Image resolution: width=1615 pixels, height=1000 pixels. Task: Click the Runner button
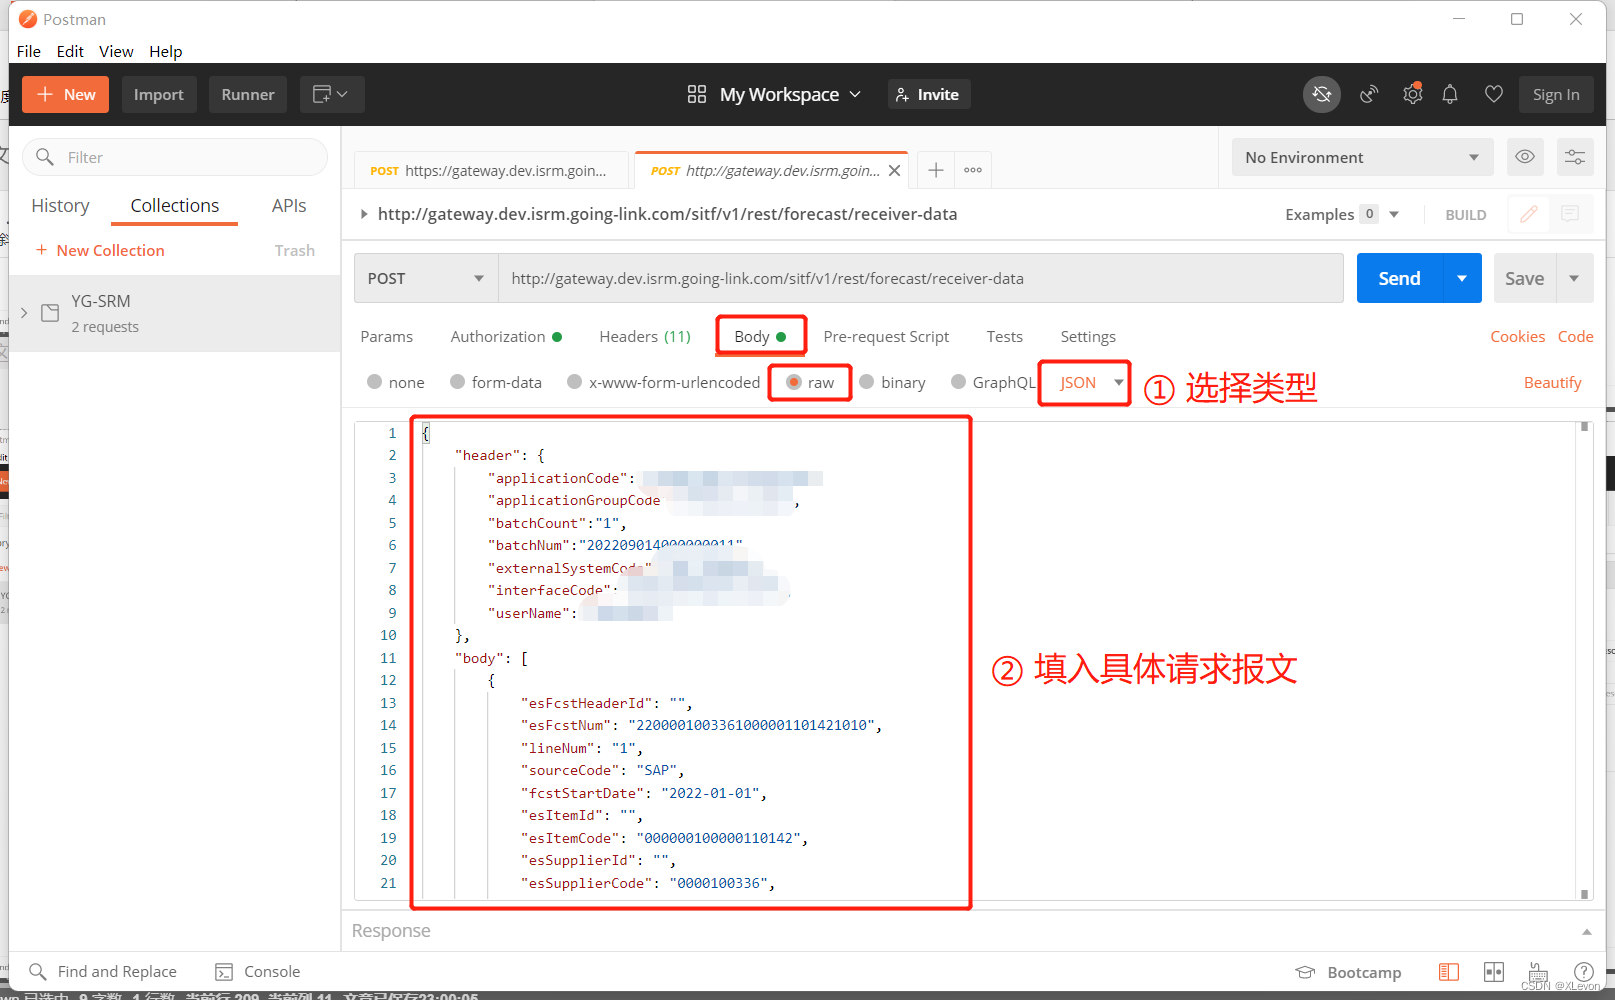click(x=248, y=94)
